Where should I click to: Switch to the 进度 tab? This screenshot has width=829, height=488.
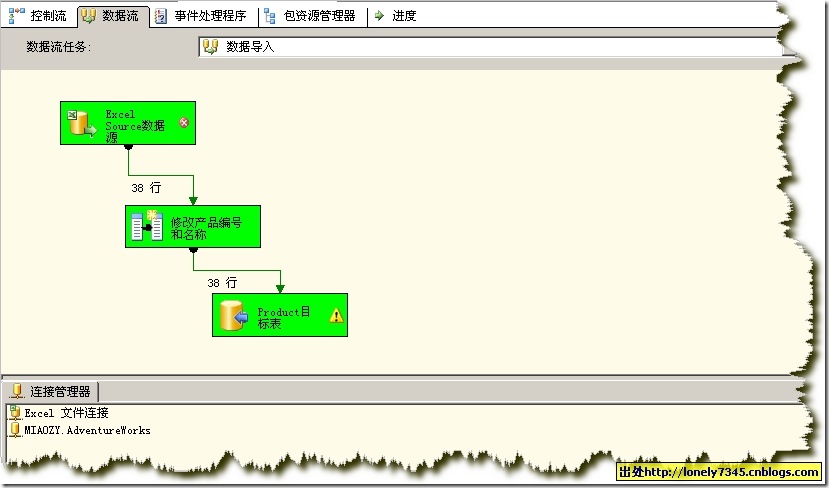(395, 16)
